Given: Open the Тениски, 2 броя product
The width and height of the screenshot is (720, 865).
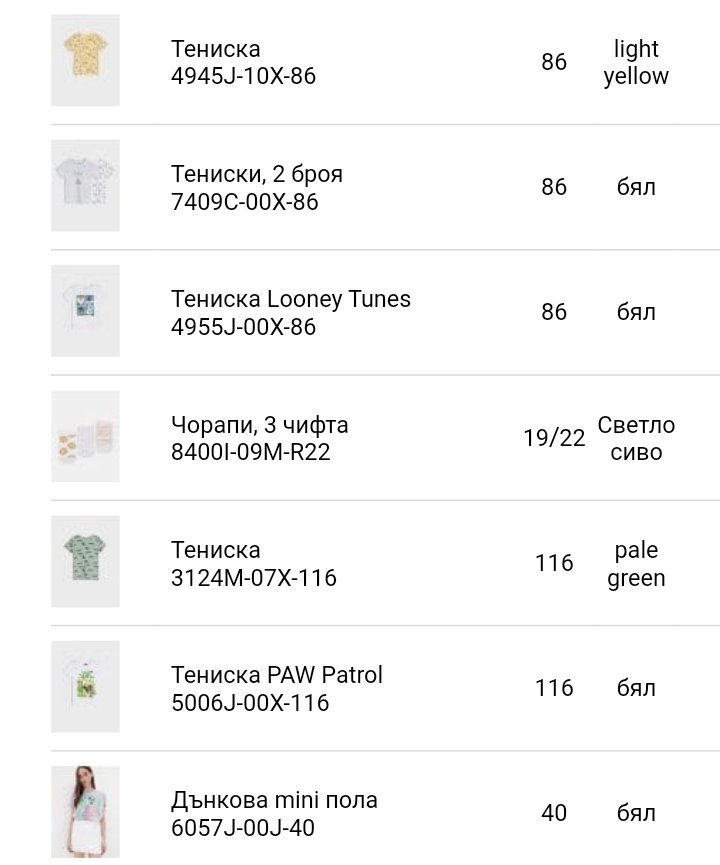Looking at the screenshot, I should pyautogui.click(x=257, y=174).
